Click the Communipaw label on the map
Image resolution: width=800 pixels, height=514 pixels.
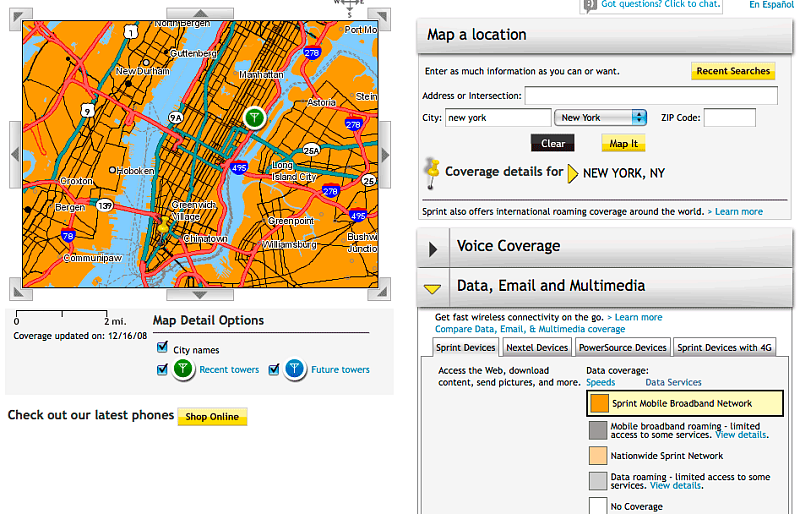[x=92, y=258]
